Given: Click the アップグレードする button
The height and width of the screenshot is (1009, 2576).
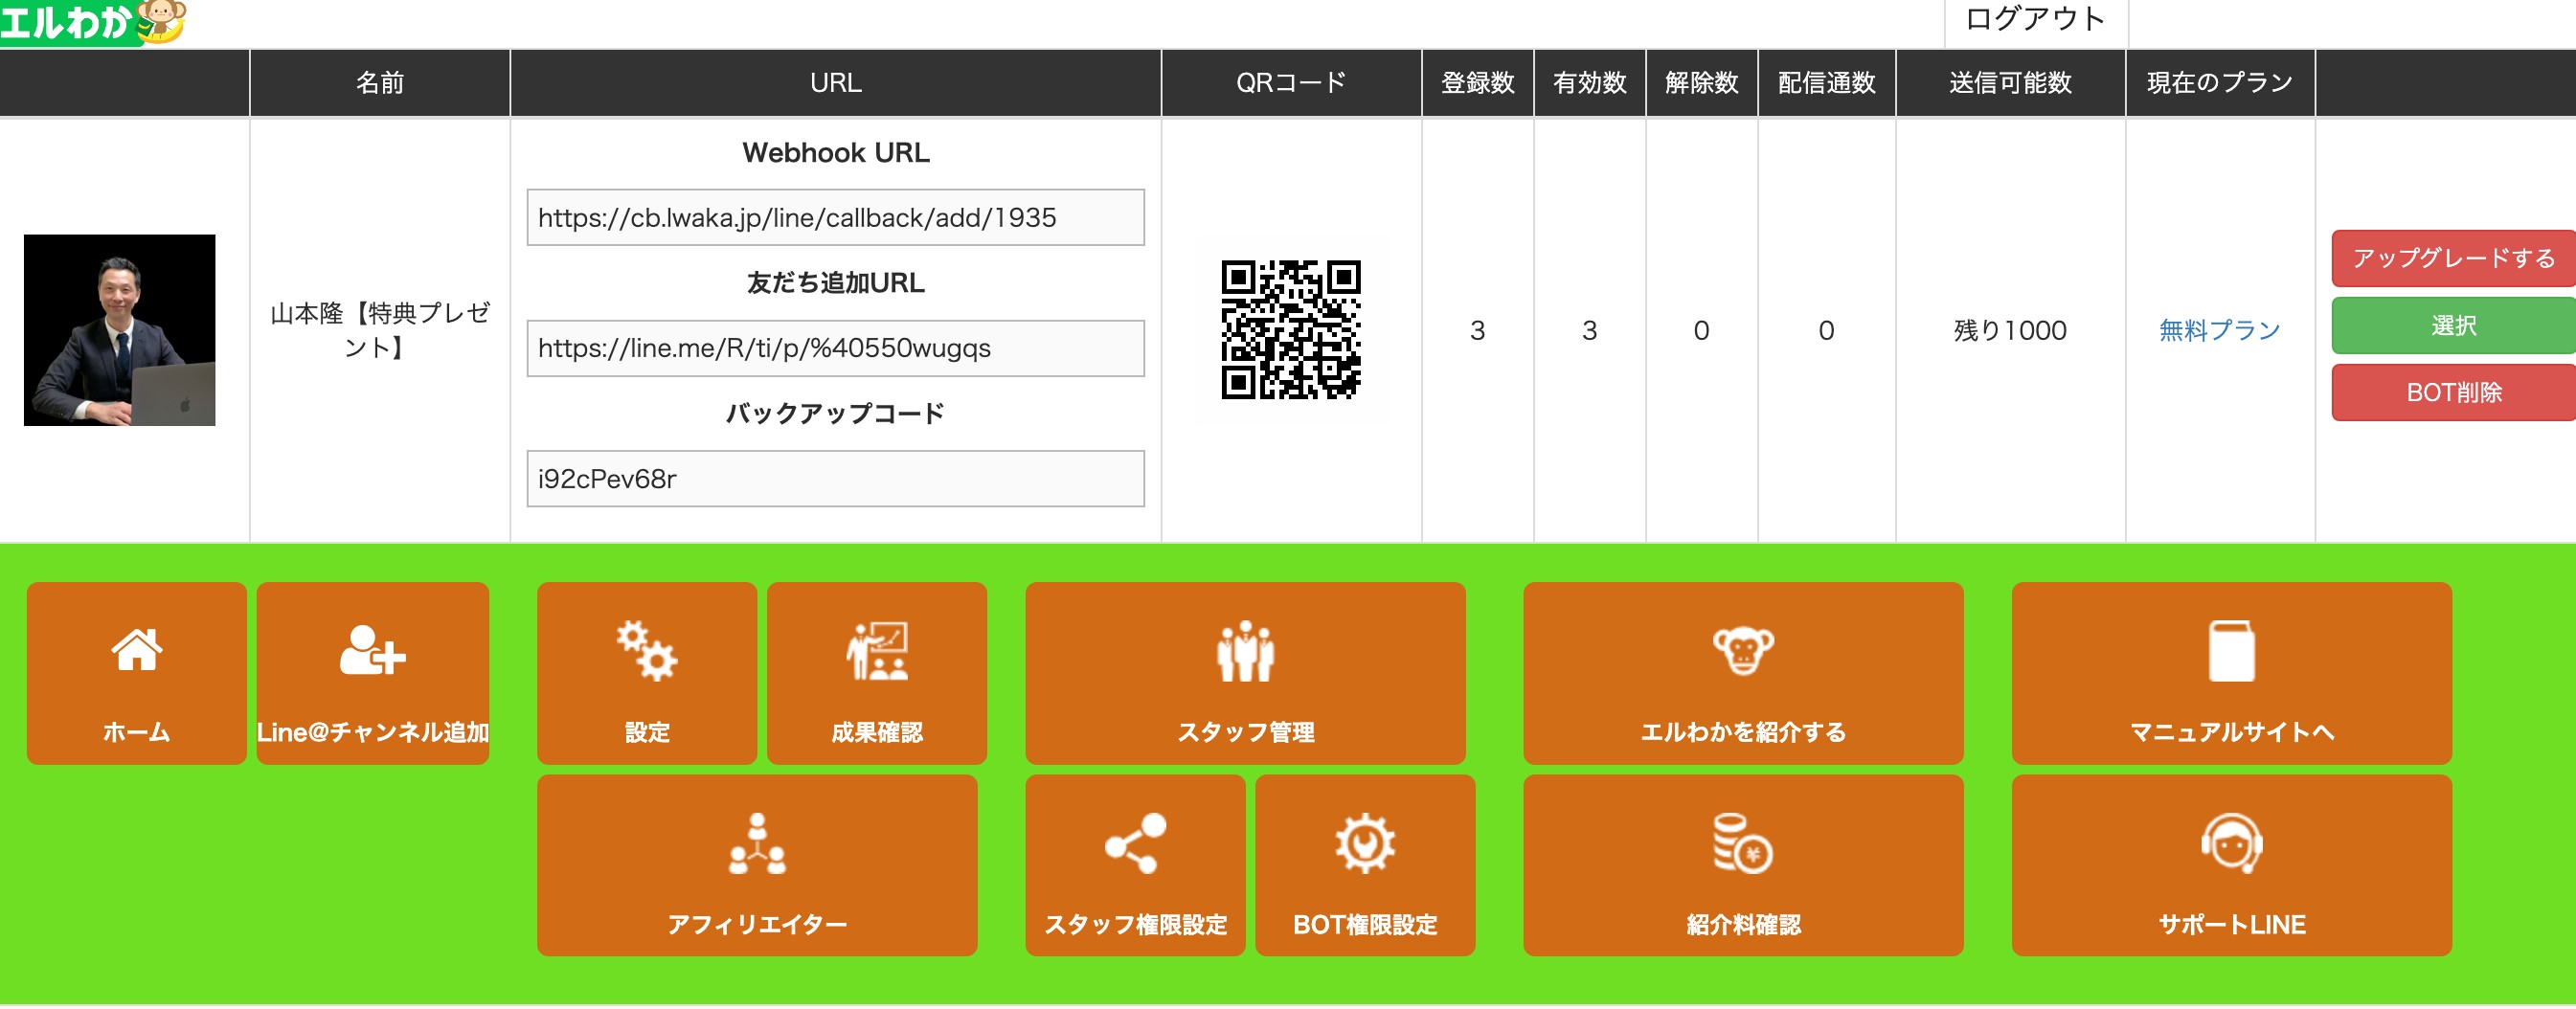Looking at the screenshot, I should (2453, 258).
